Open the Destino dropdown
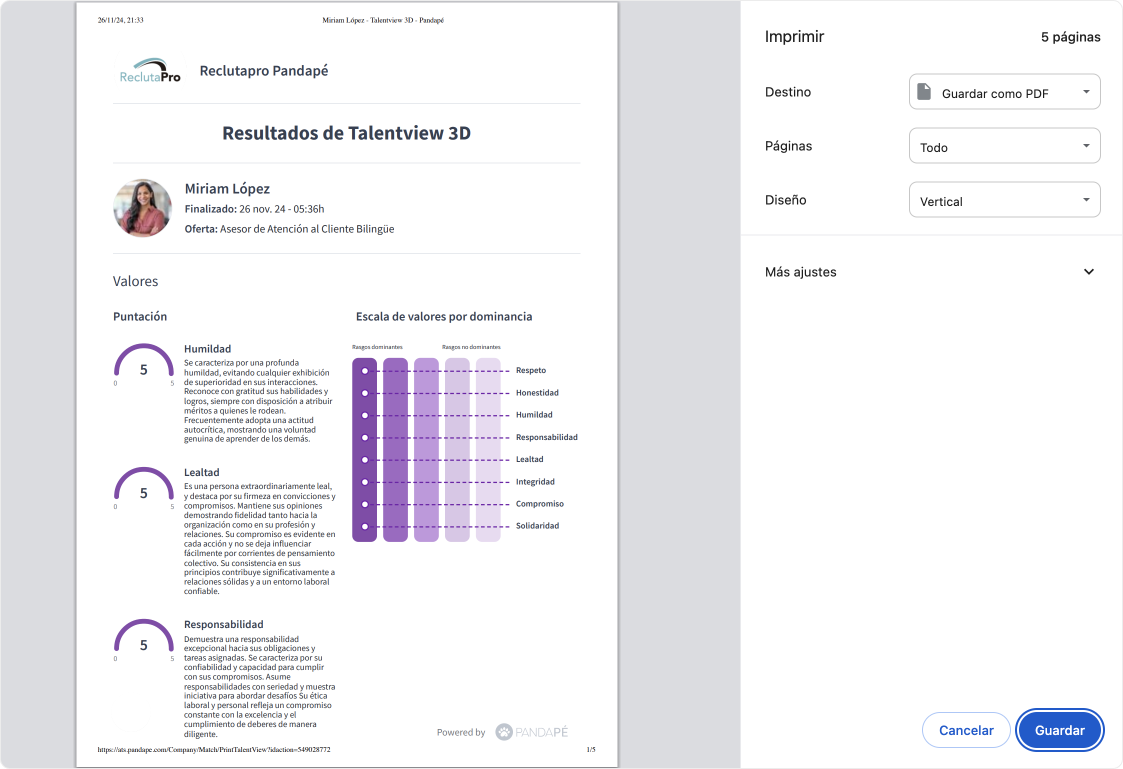 (x=1004, y=92)
